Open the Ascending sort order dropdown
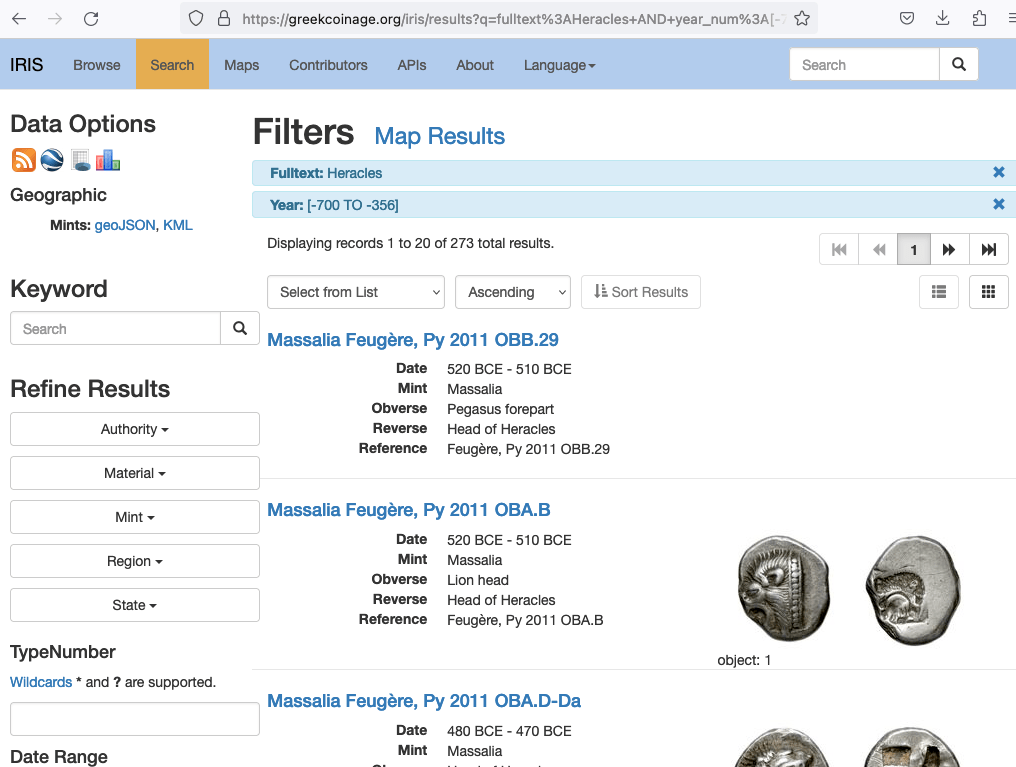This screenshot has width=1016, height=767. point(512,292)
